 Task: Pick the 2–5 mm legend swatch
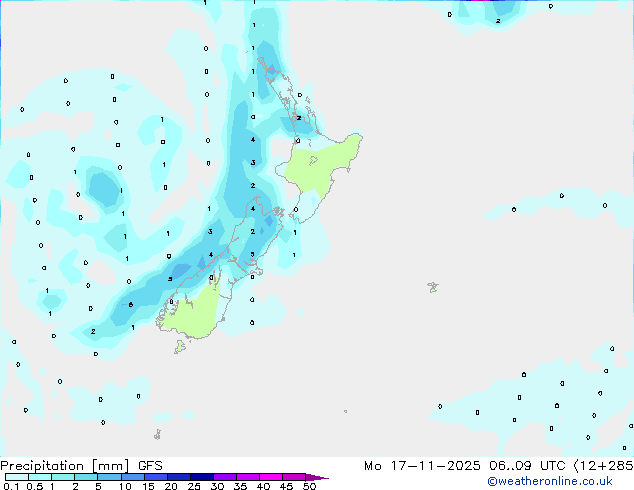[x=86, y=477]
